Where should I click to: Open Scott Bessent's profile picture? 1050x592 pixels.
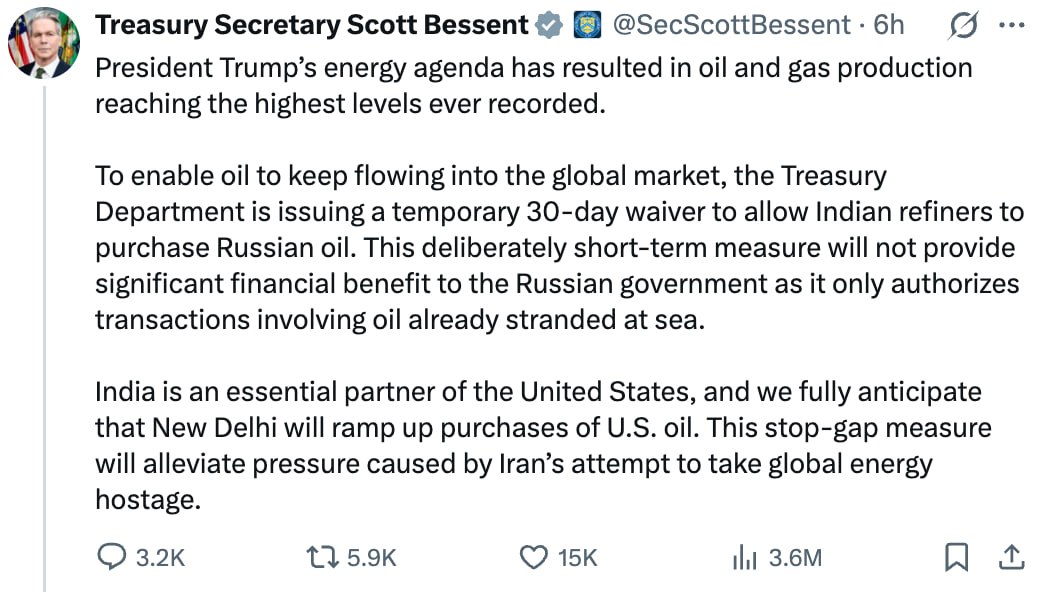pyautogui.click(x=42, y=42)
